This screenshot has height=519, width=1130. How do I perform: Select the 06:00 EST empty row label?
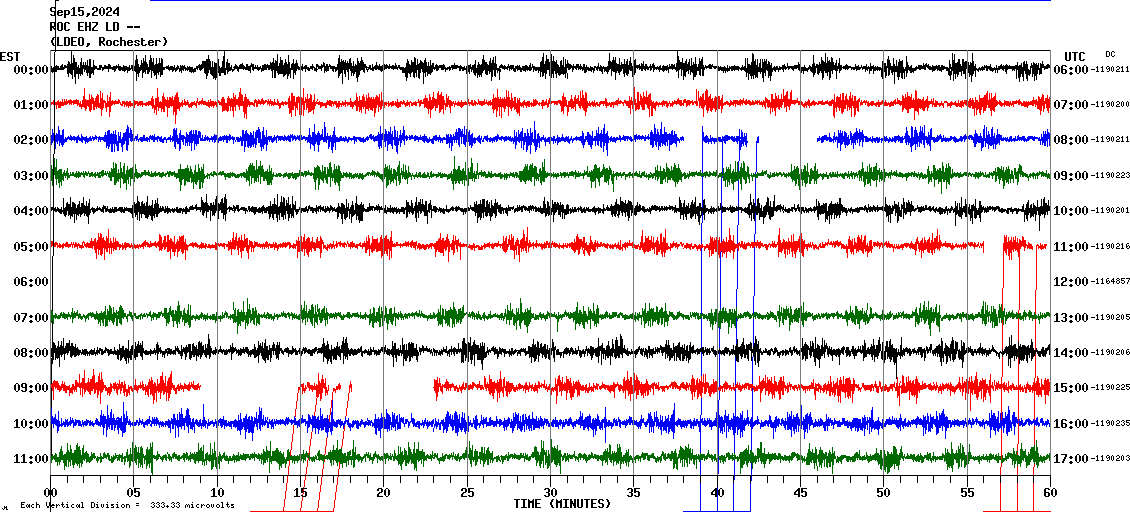[32, 282]
